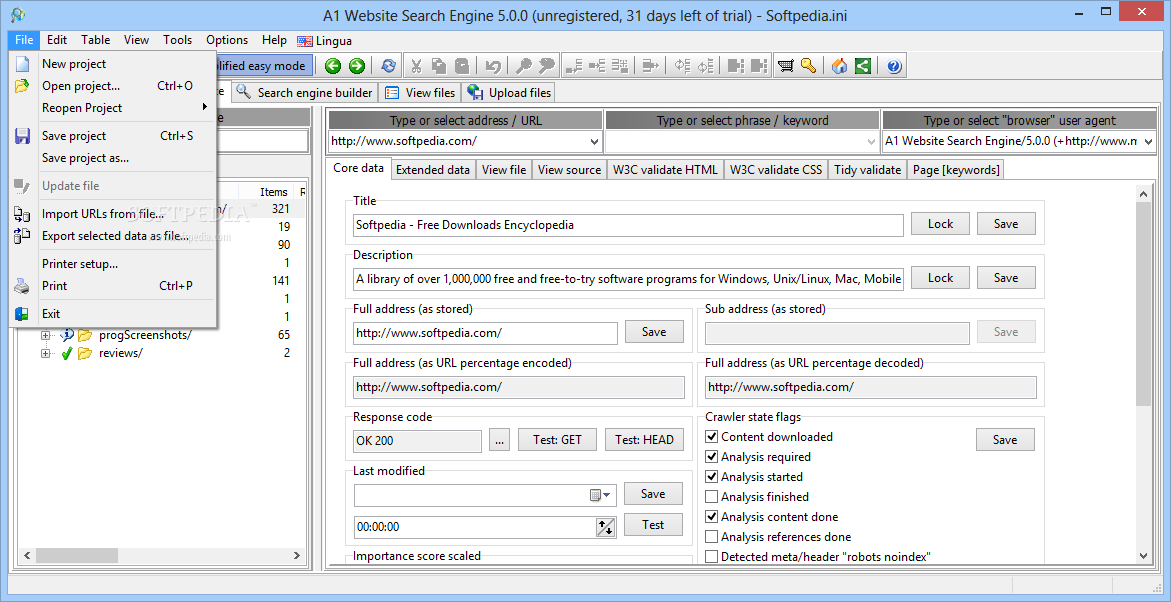Open the Upload files tab
1171x602 pixels.
[509, 93]
